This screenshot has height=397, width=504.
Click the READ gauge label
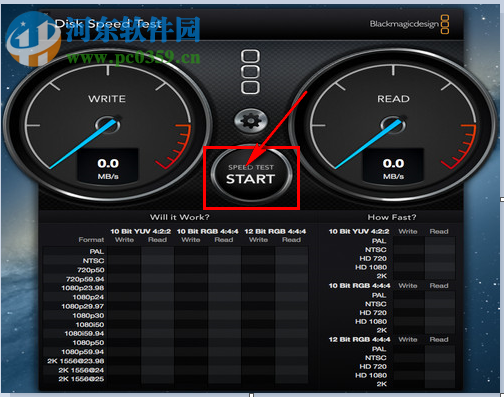click(x=393, y=99)
